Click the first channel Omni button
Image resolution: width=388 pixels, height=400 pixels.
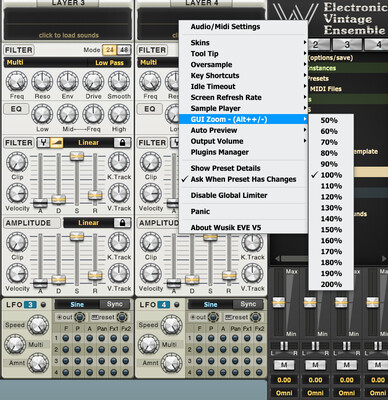click(284, 393)
